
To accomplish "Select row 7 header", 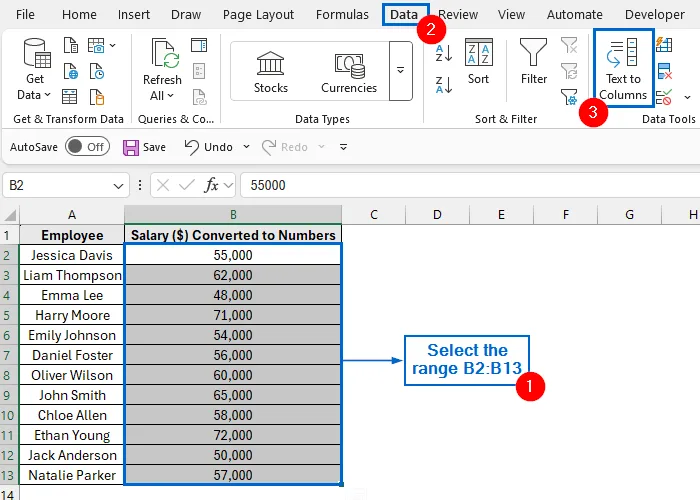I will (7, 355).
